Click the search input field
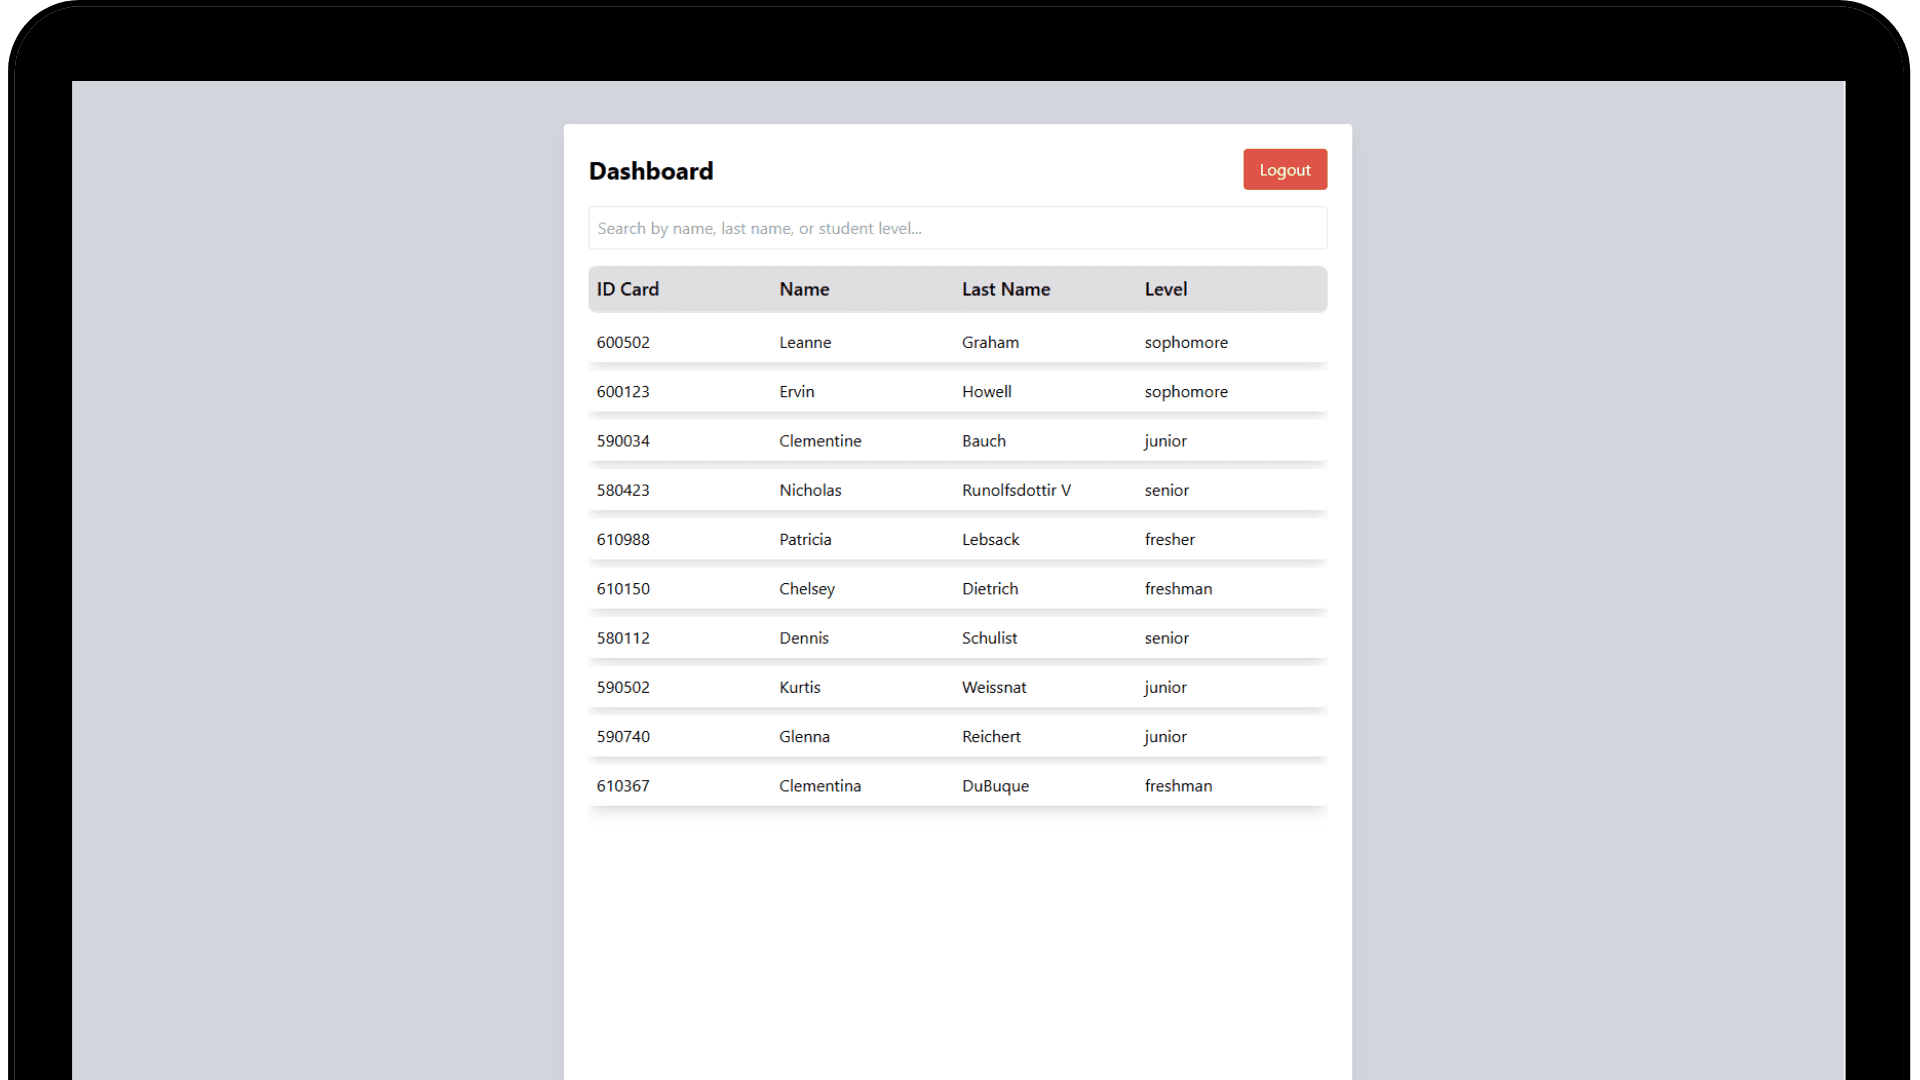Viewport: 1920px width, 1080px height. coord(957,227)
